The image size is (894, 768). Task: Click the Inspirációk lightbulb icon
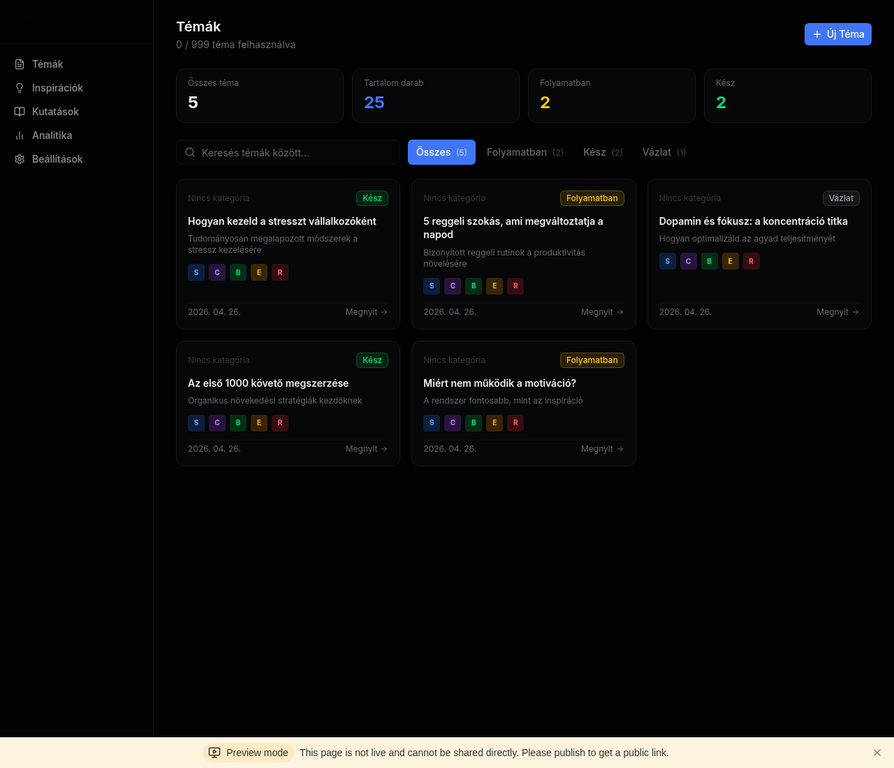(x=19, y=88)
